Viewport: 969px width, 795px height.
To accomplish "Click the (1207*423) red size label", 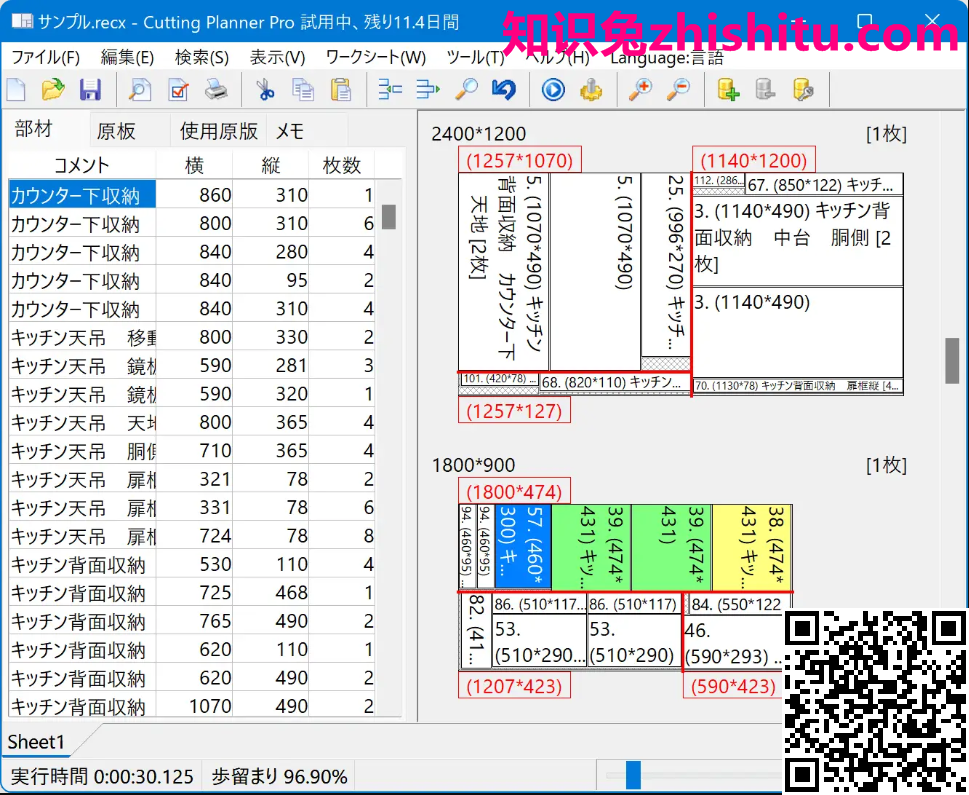I will [x=514, y=686].
